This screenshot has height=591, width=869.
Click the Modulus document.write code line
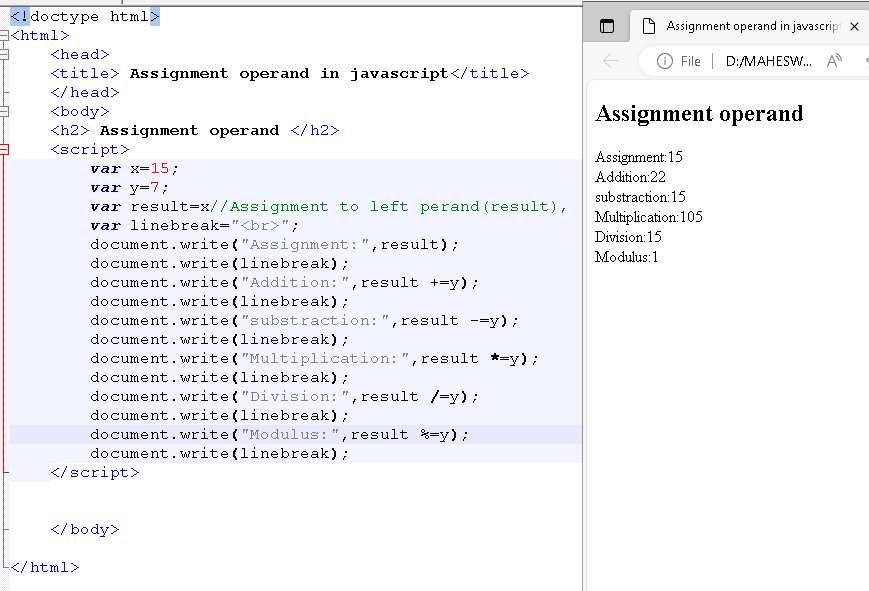pyautogui.click(x=279, y=435)
